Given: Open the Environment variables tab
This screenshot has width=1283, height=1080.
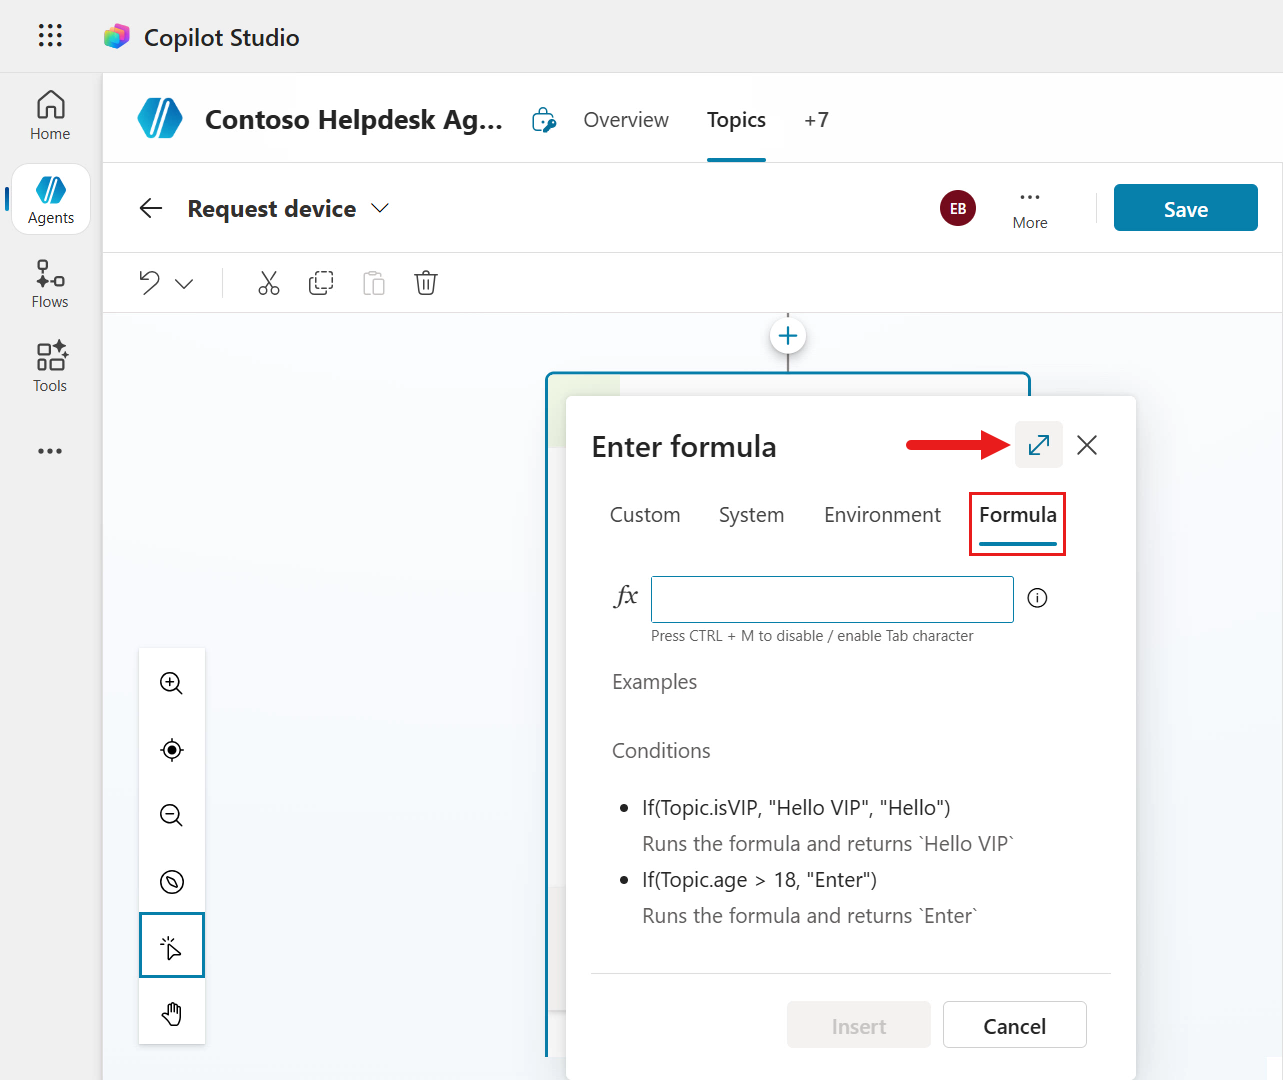Looking at the screenshot, I should (882, 515).
